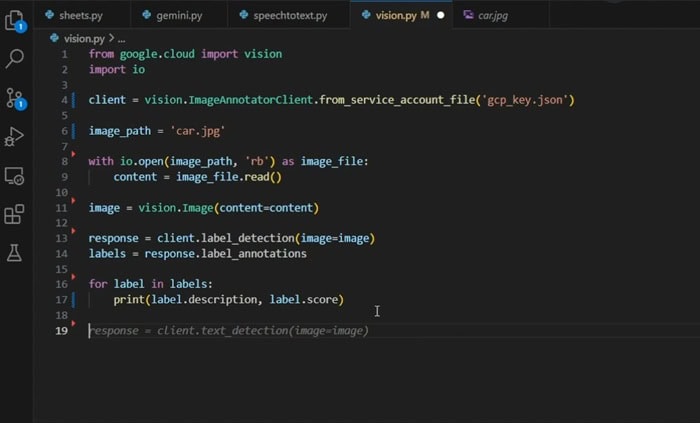Click 'from google.cloud import vision' text
Viewport: 700px width, 423px height.
[185, 54]
